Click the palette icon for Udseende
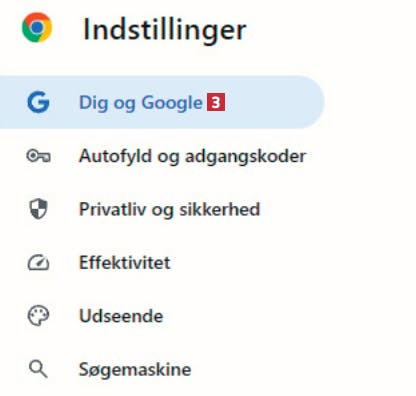The image size is (416, 396). 38,316
